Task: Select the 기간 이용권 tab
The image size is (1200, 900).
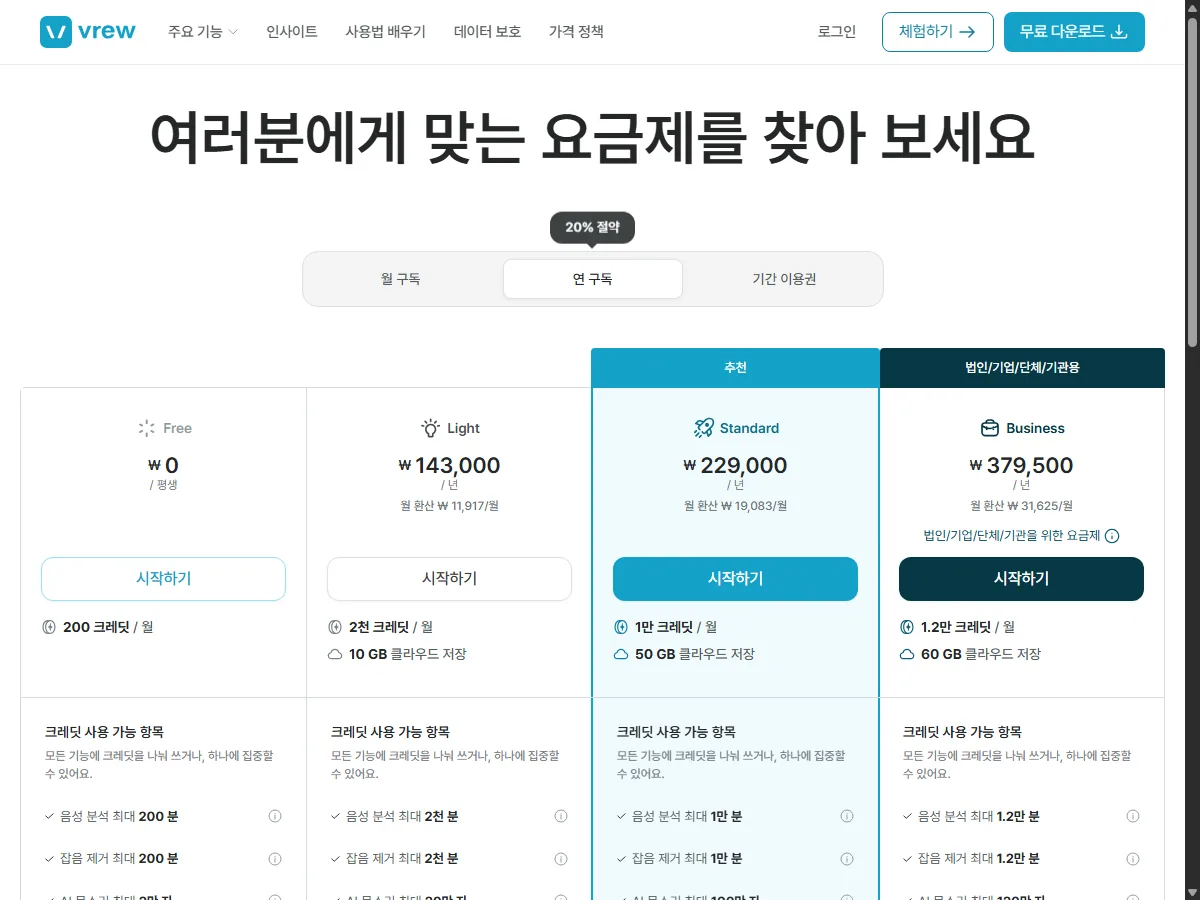Action: (785, 279)
